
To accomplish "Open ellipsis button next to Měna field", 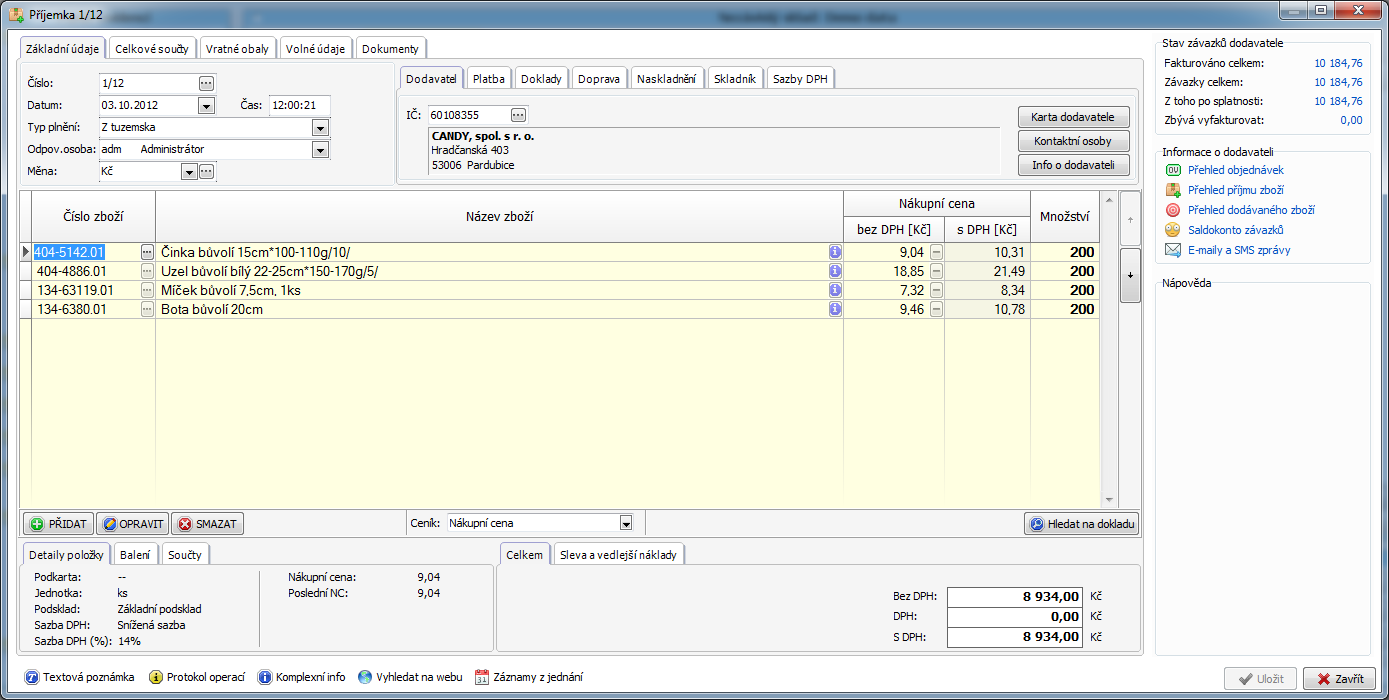I will pos(206,172).
